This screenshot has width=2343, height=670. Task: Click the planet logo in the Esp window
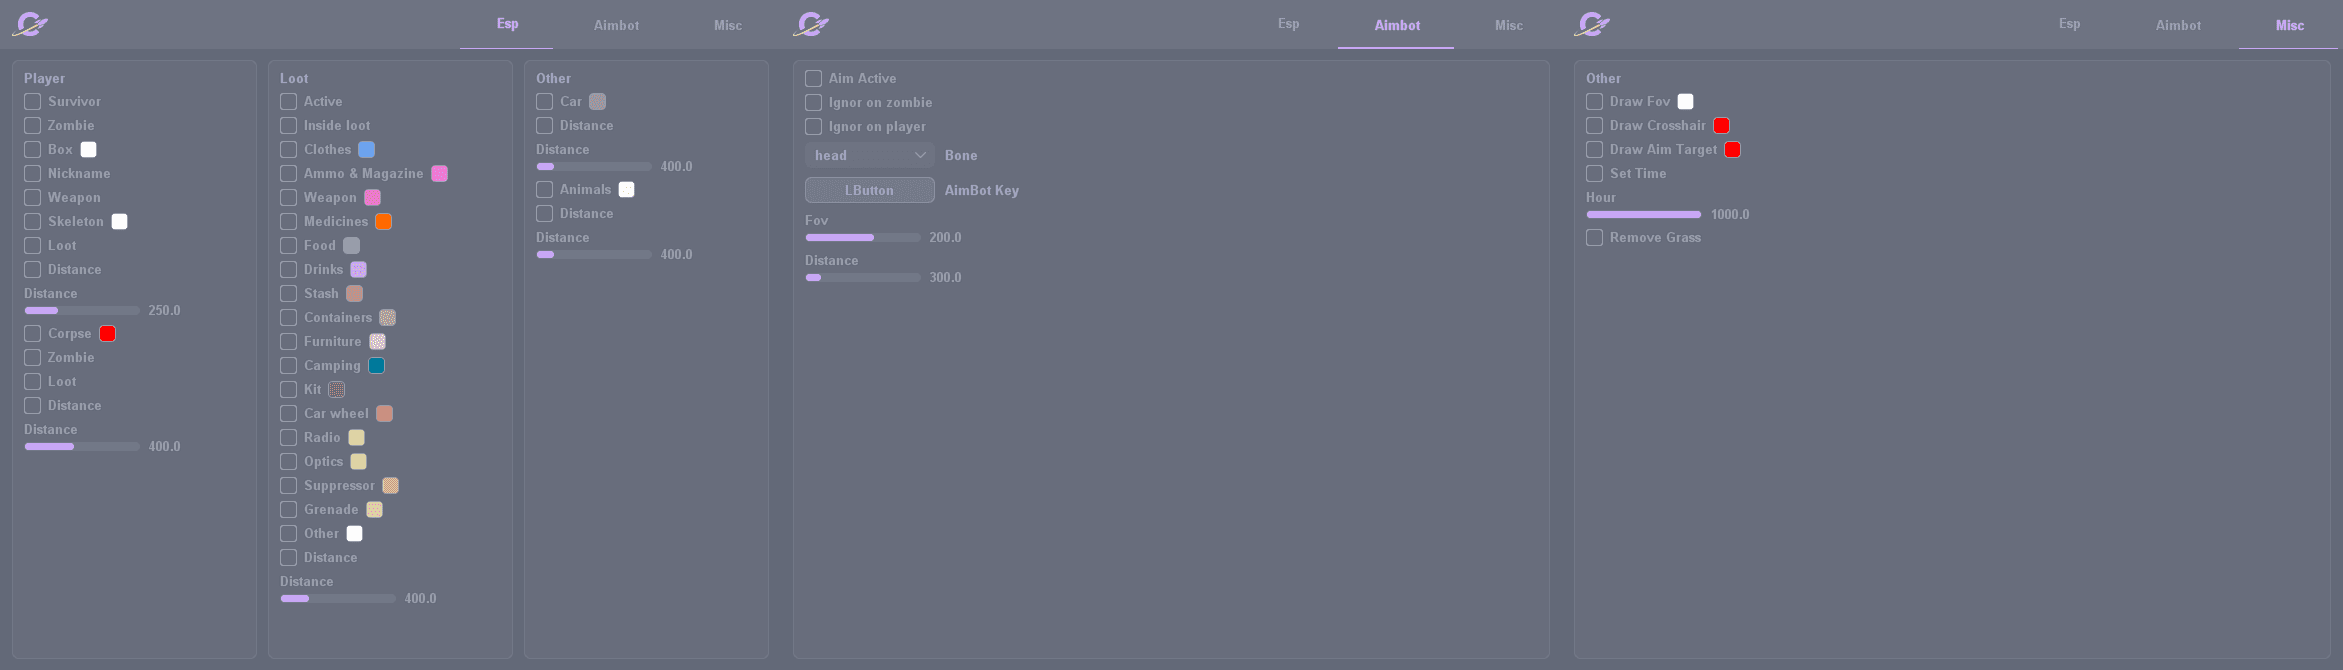(30, 24)
